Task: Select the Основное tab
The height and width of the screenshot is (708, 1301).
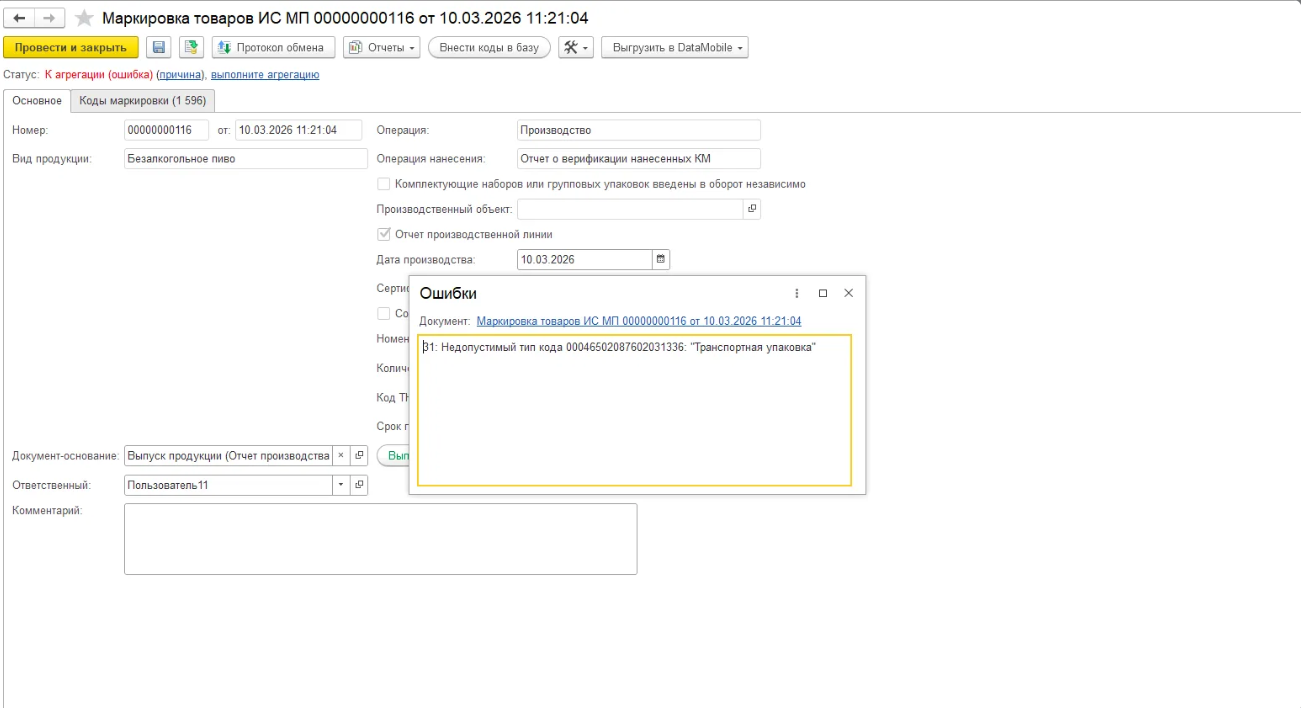Action: point(37,101)
